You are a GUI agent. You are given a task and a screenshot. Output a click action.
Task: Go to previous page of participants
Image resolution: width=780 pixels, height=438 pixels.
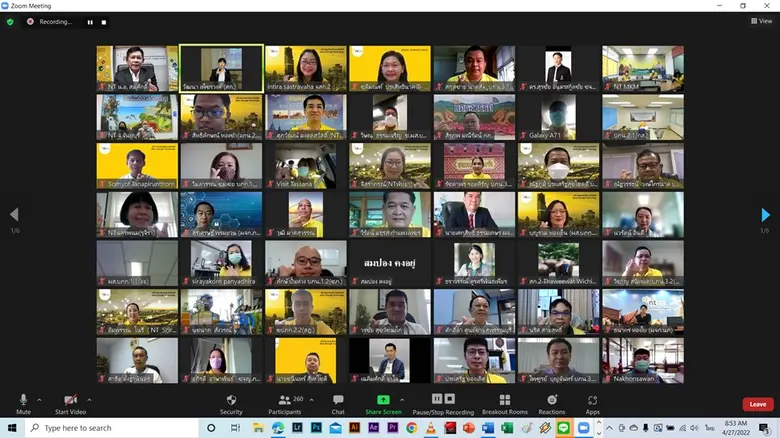click(13, 215)
